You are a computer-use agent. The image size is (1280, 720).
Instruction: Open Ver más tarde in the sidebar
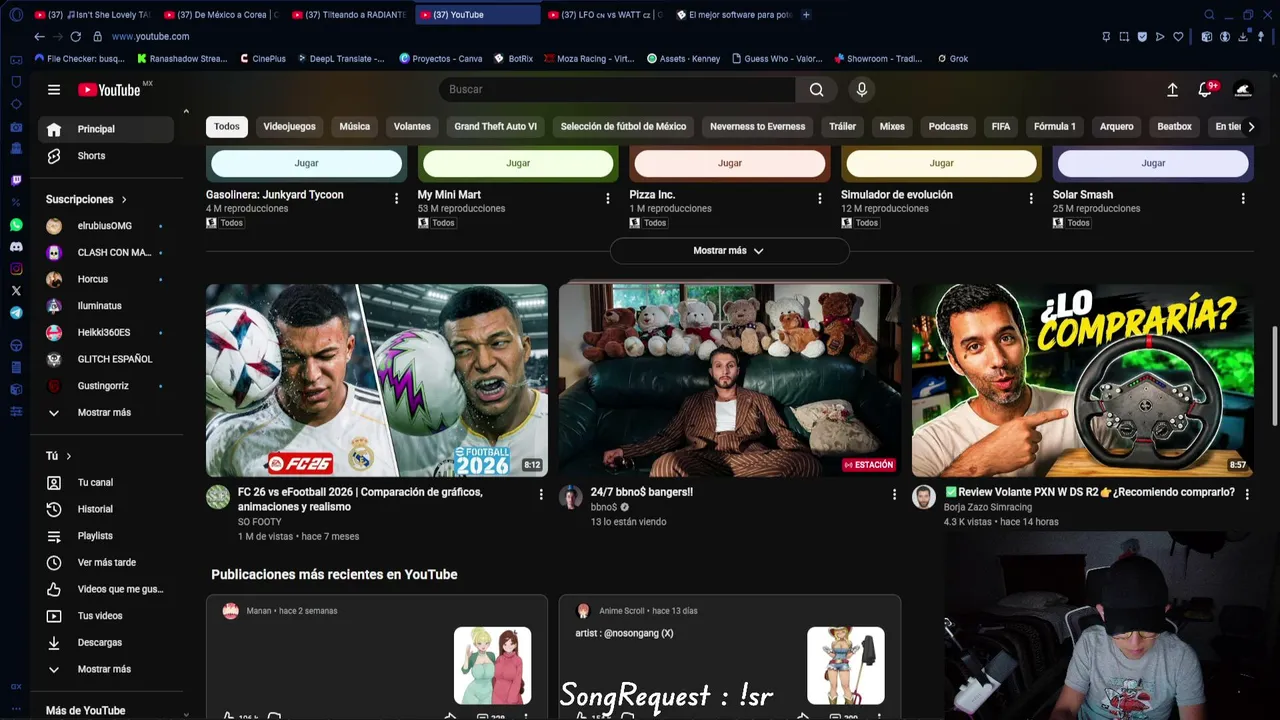click(106, 563)
